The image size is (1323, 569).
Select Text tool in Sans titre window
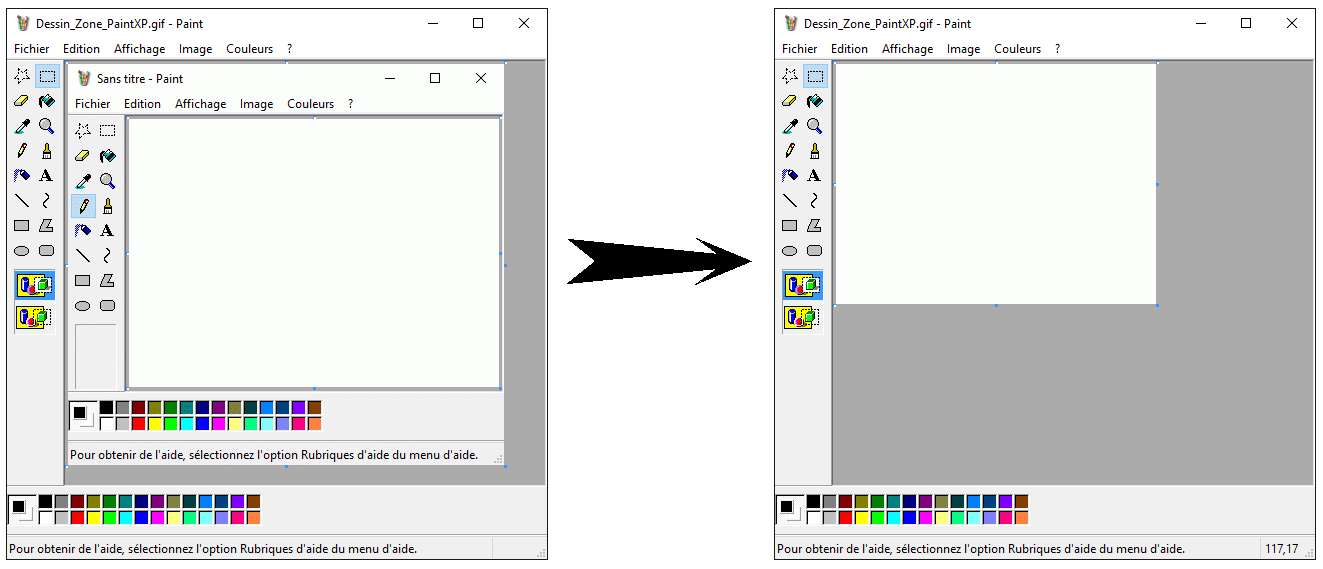coord(107,231)
